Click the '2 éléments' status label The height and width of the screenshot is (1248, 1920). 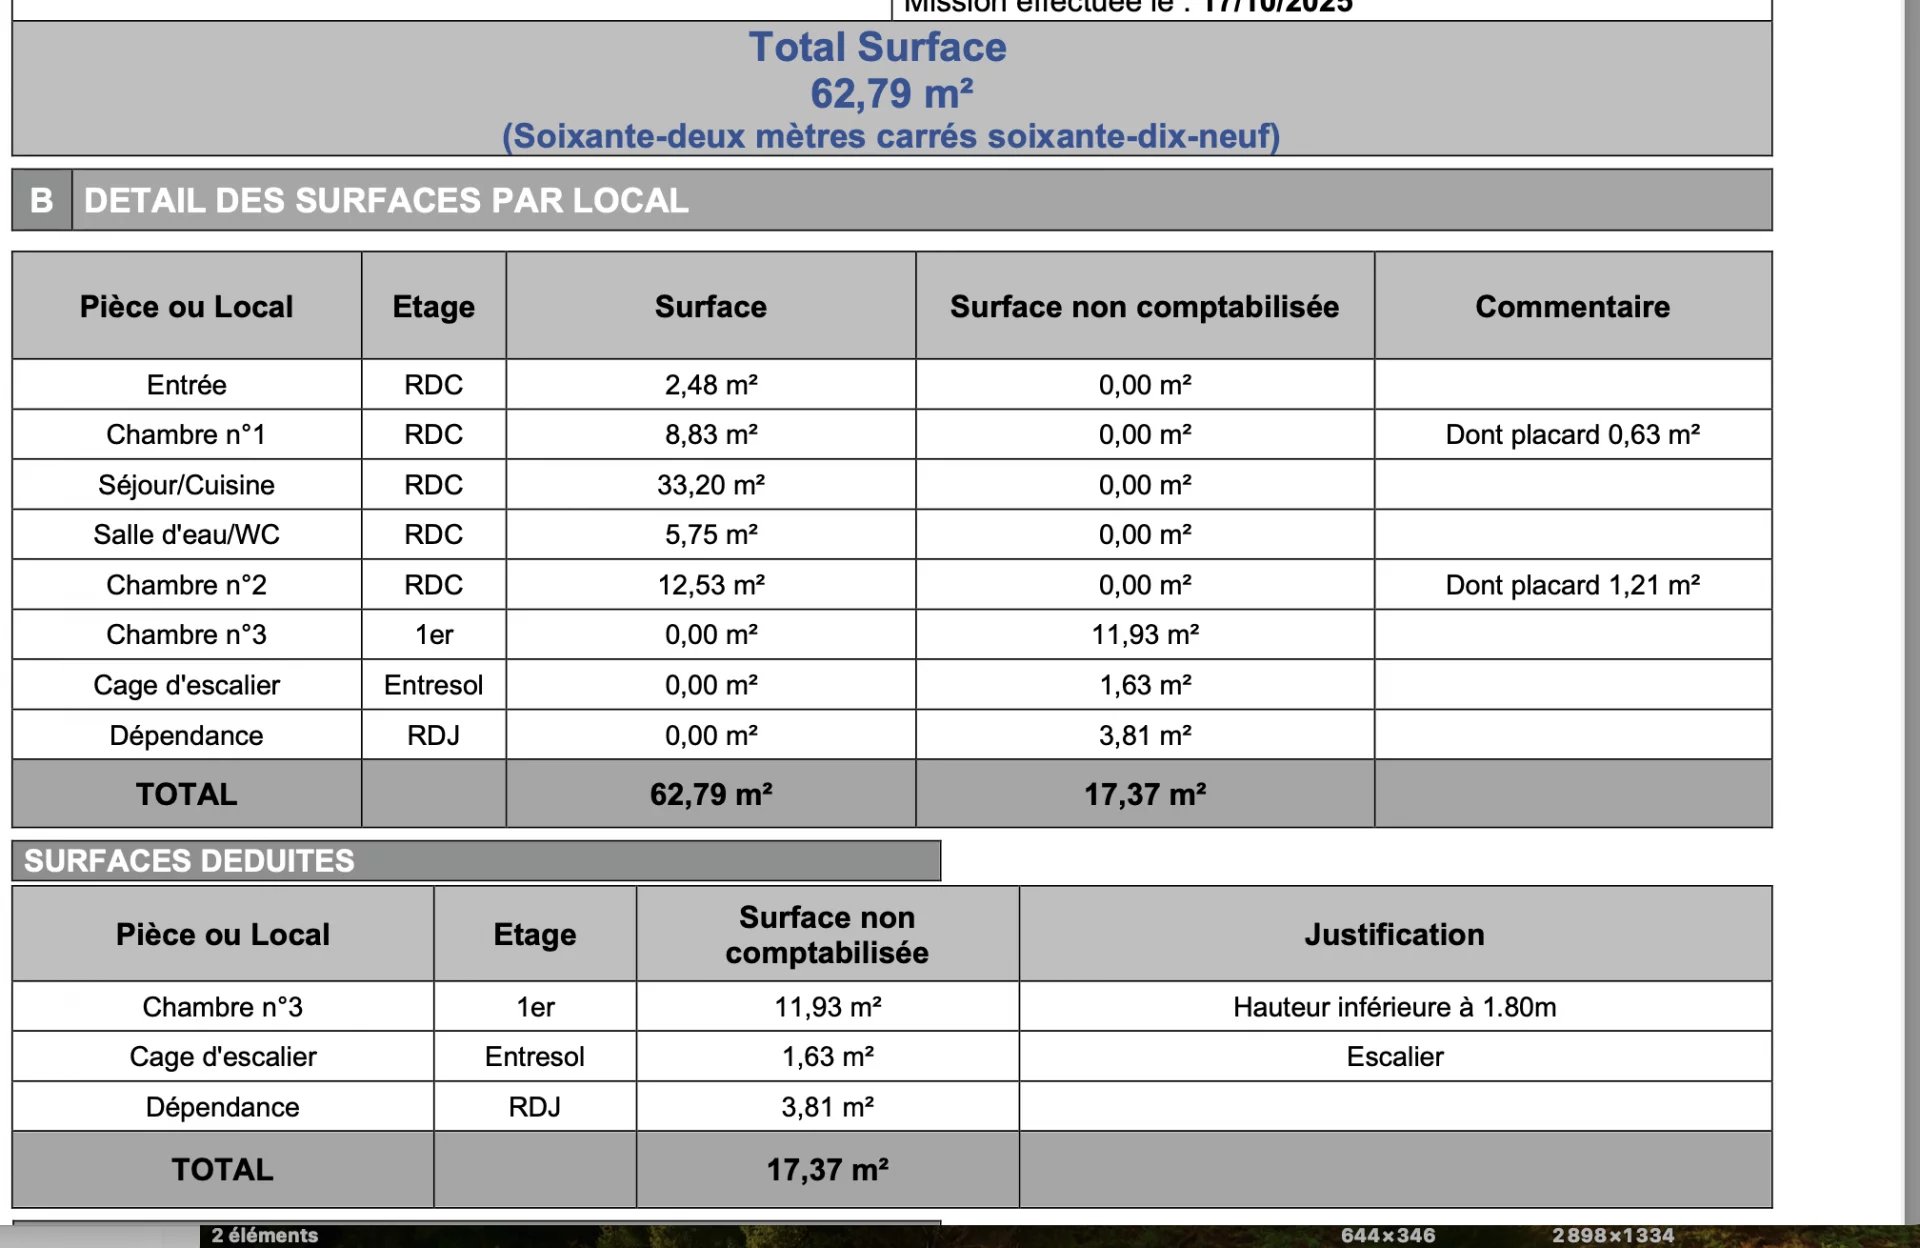click(264, 1236)
